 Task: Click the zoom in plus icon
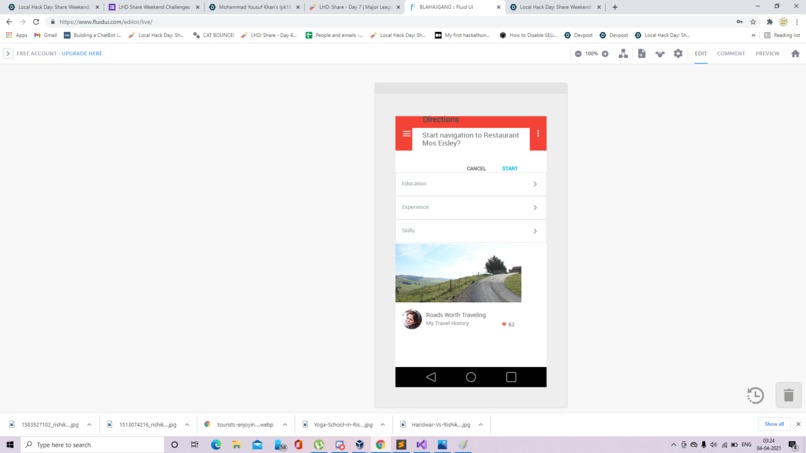(x=605, y=53)
